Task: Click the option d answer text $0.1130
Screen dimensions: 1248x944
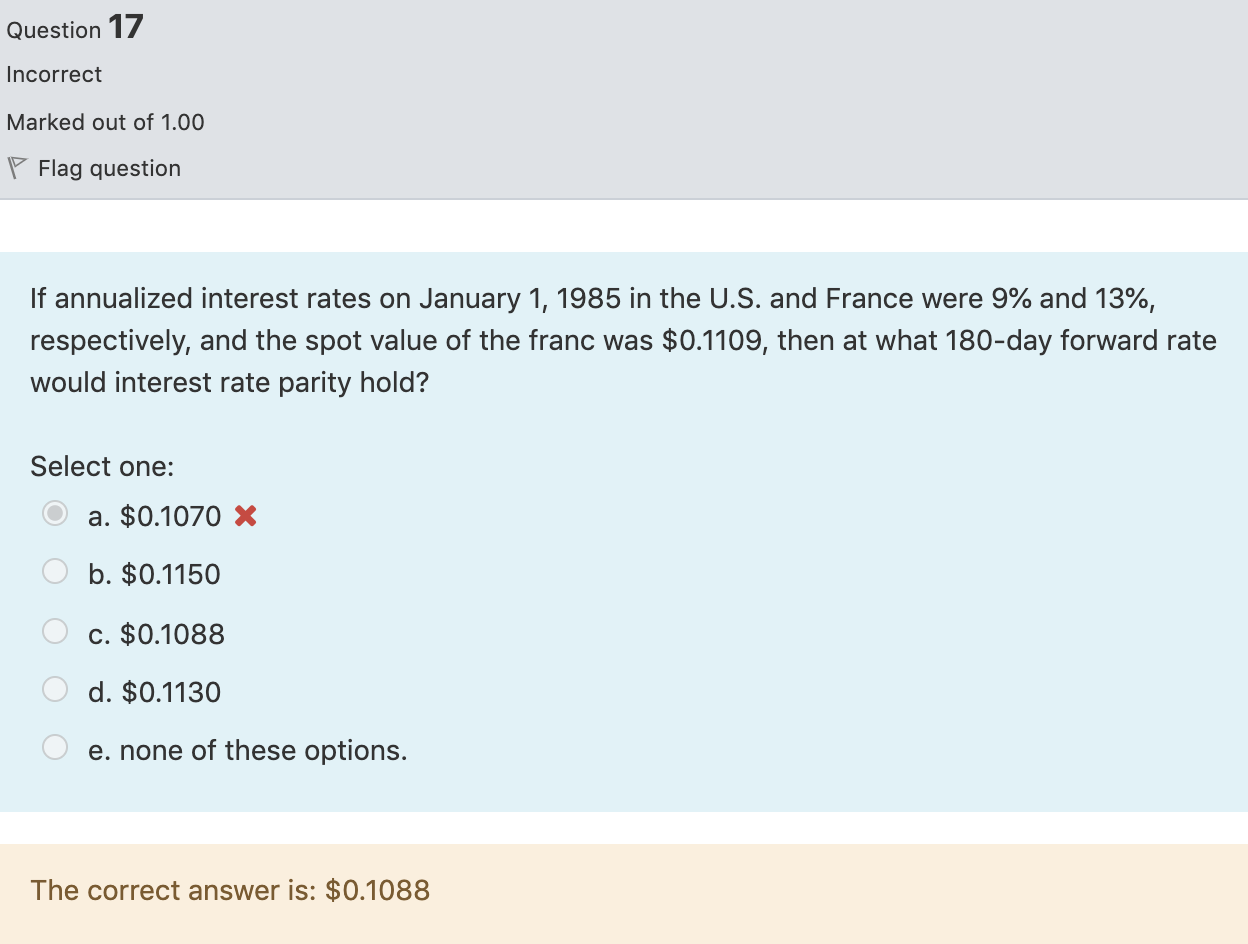Action: [x=155, y=691]
